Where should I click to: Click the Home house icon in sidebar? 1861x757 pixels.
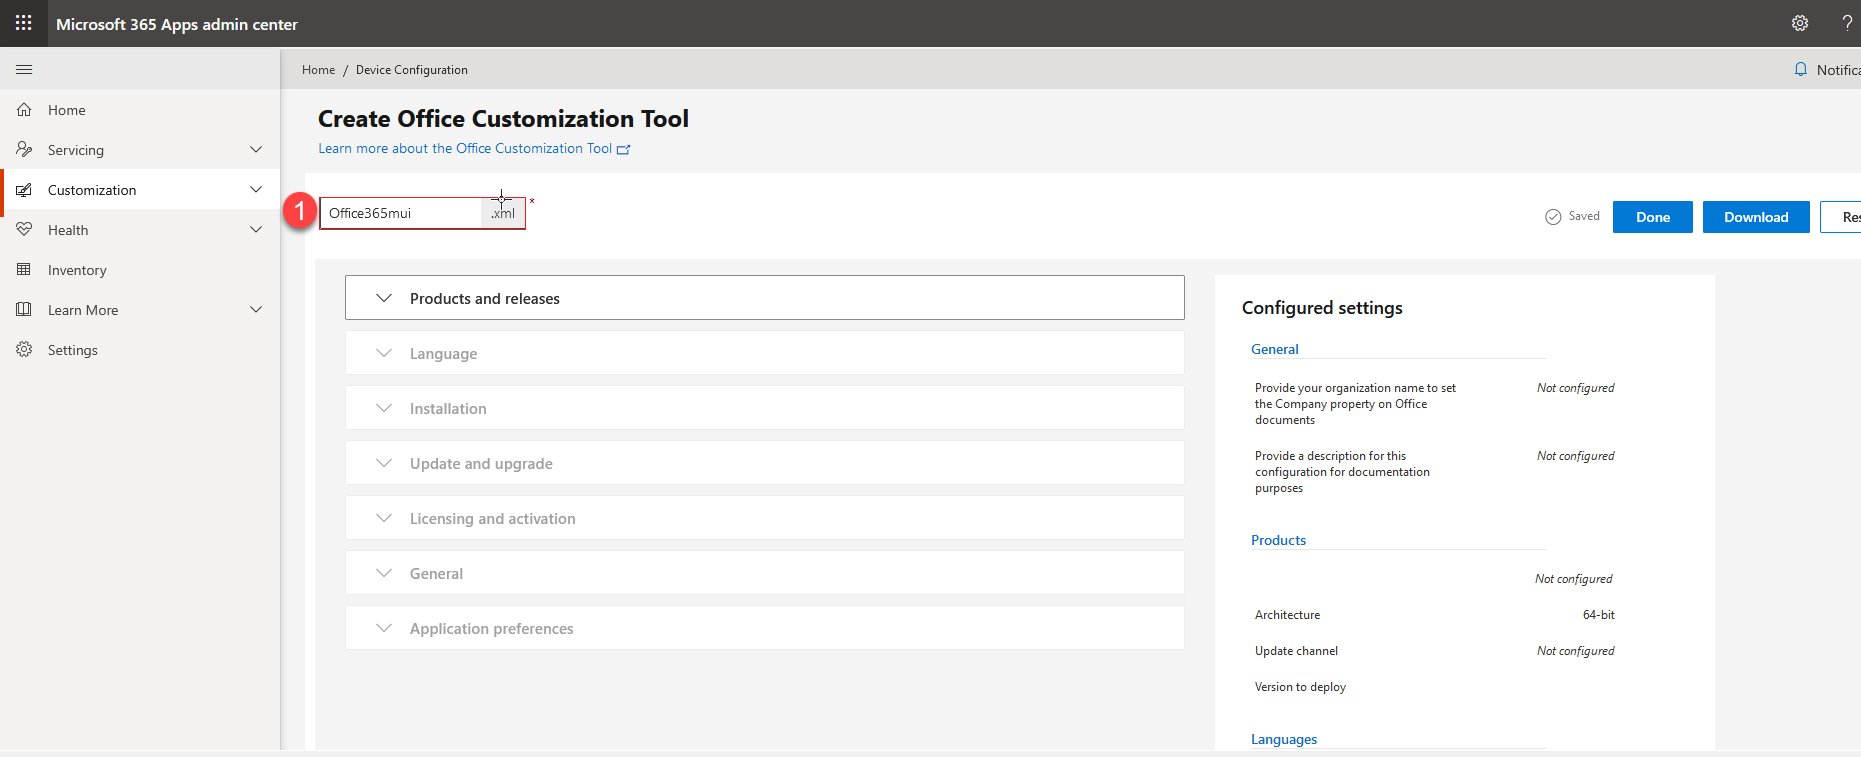24,110
